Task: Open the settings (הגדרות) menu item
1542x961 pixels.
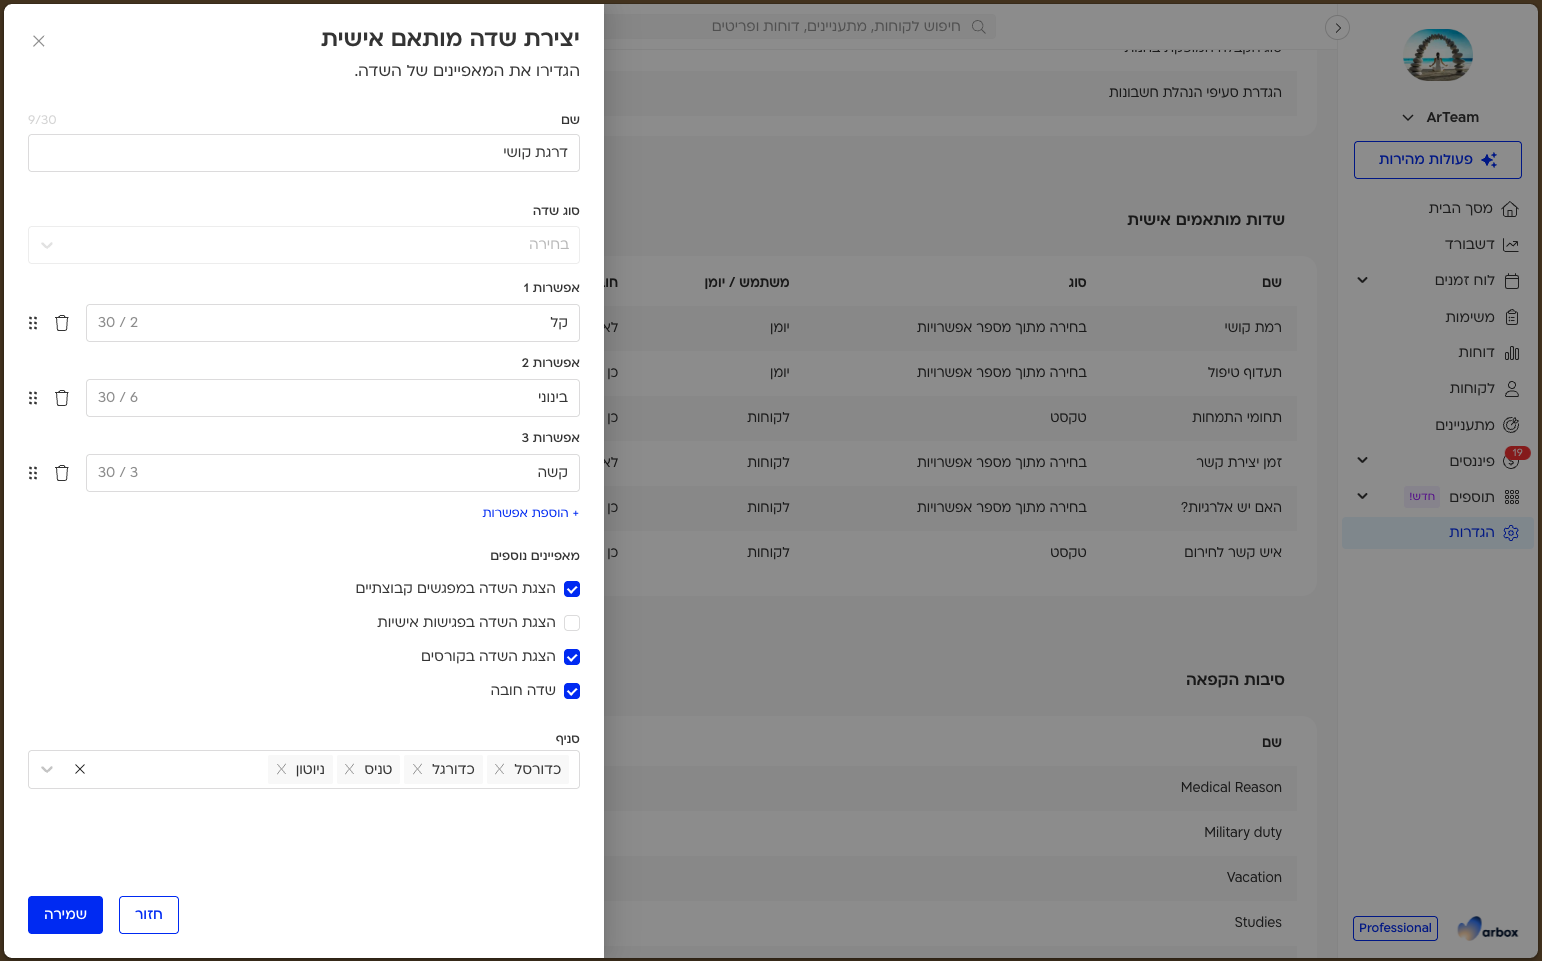Action: pyautogui.click(x=1438, y=533)
